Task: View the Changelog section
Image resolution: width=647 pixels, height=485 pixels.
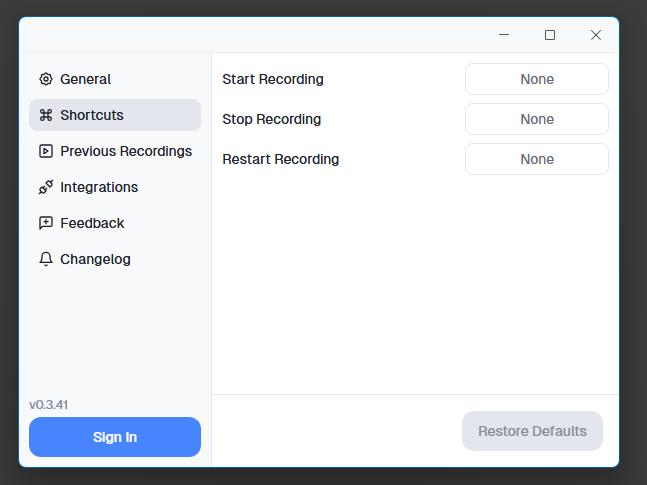Action: [95, 259]
